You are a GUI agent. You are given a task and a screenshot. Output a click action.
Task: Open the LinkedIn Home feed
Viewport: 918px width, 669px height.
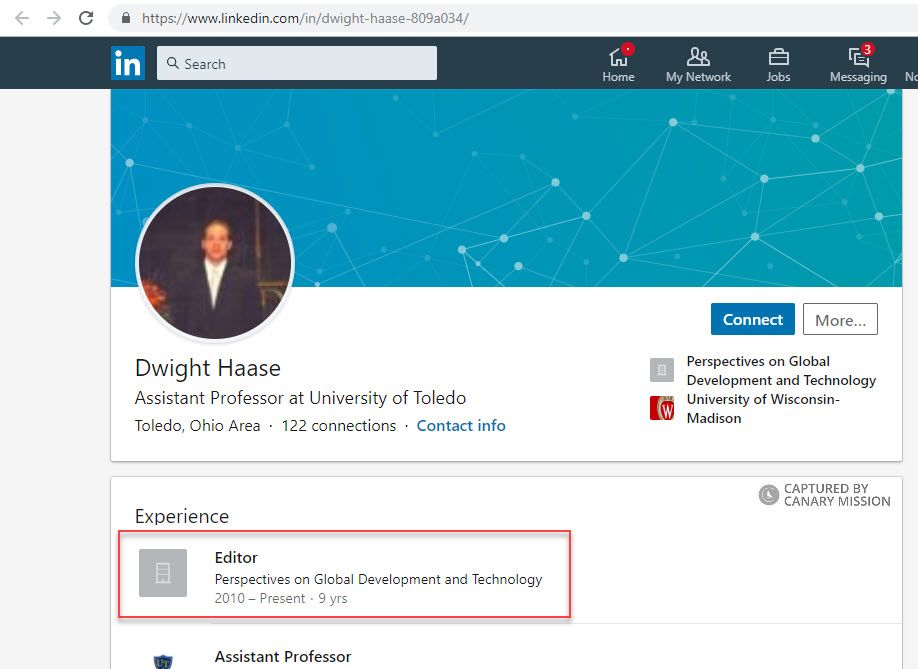(x=618, y=62)
